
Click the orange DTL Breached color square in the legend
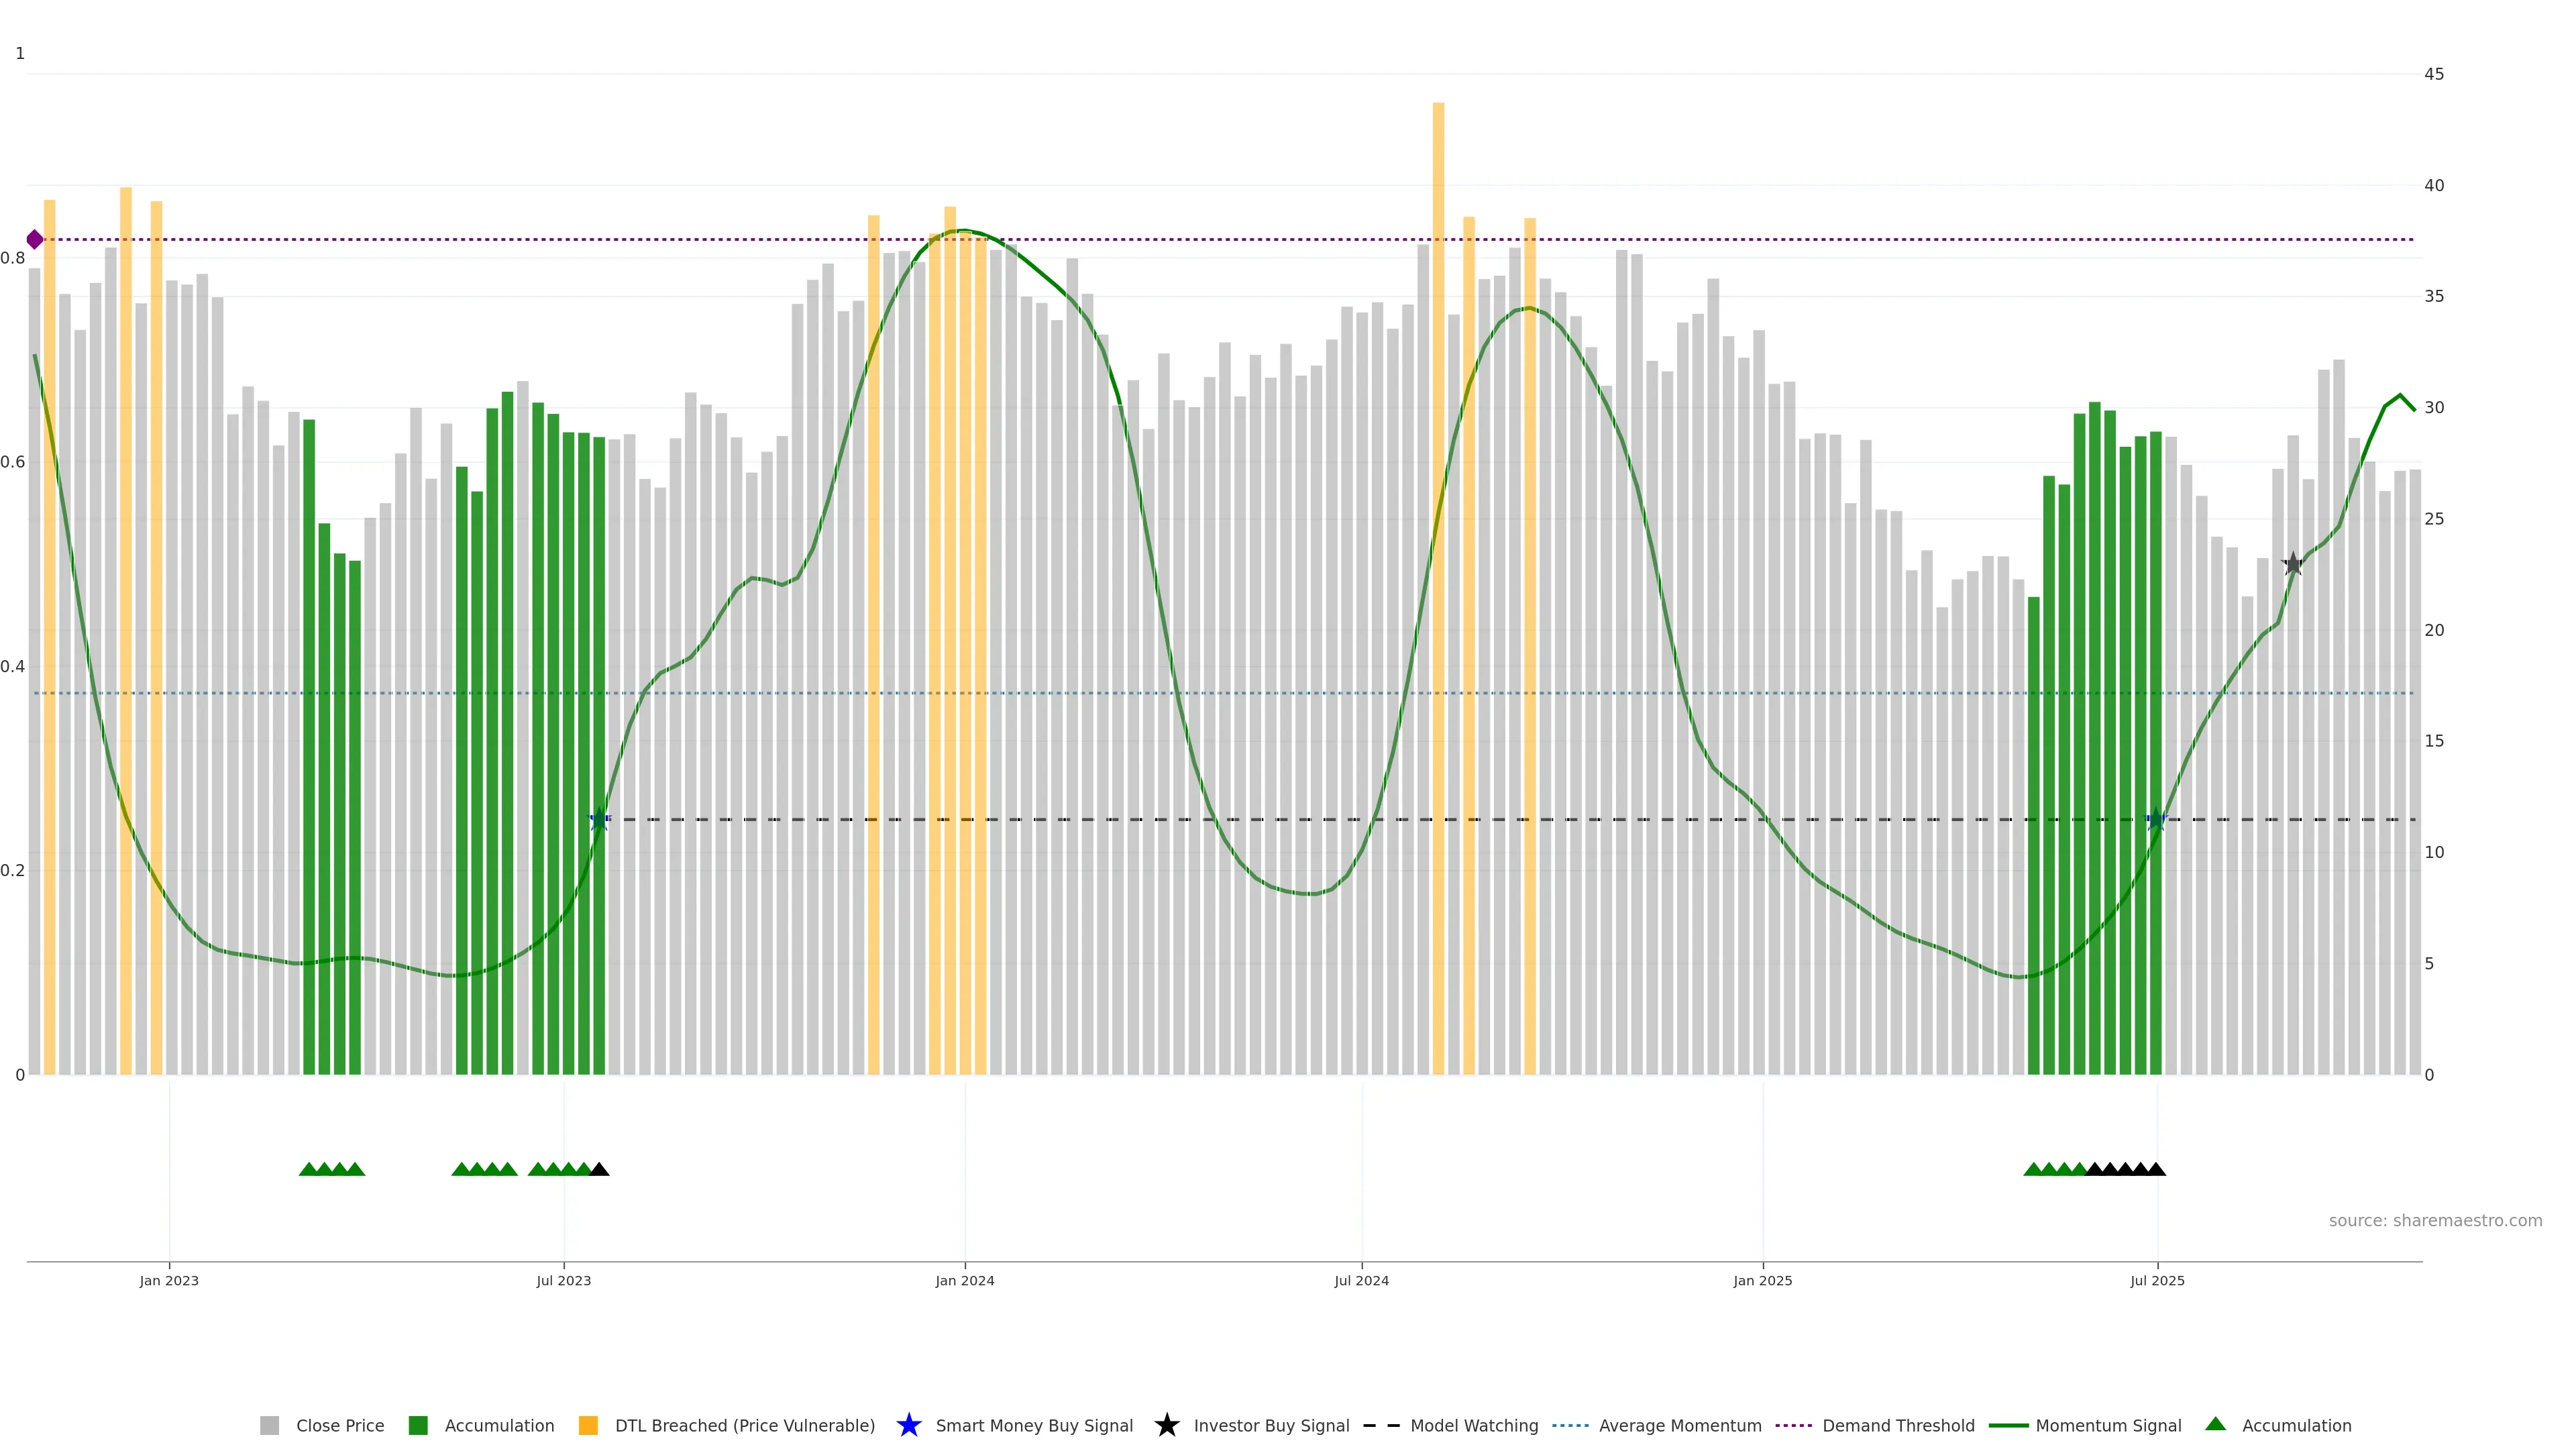588,1425
